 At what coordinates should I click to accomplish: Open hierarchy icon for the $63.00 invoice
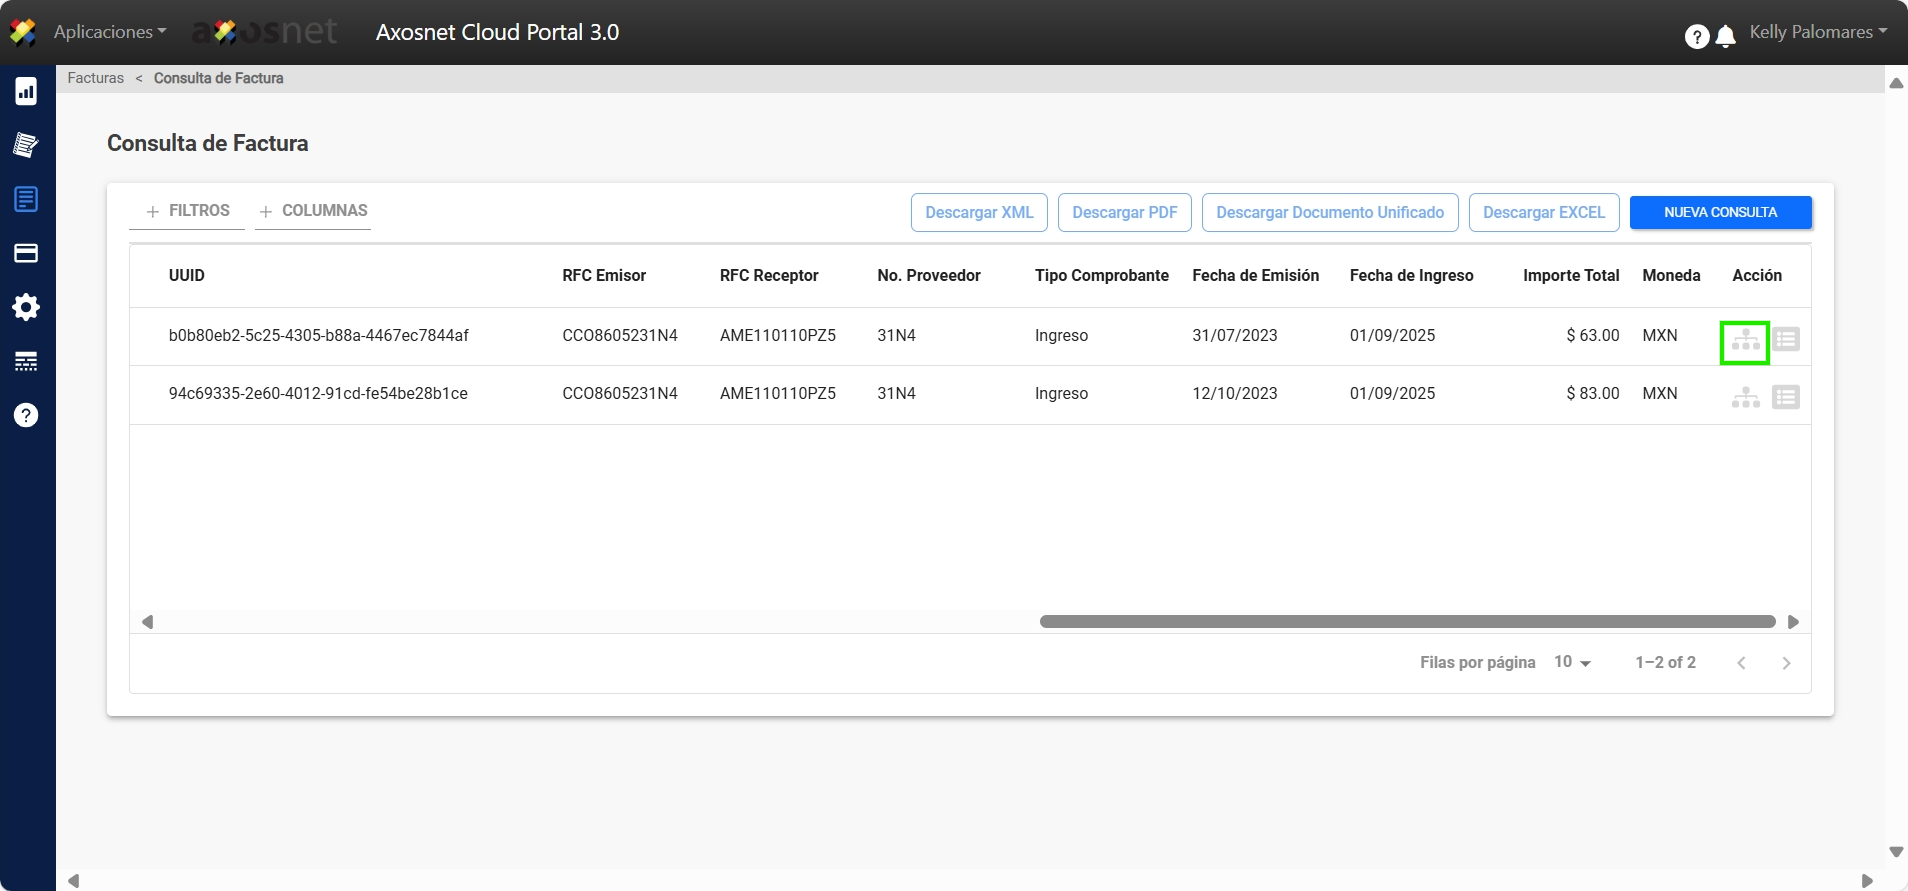[1745, 341]
